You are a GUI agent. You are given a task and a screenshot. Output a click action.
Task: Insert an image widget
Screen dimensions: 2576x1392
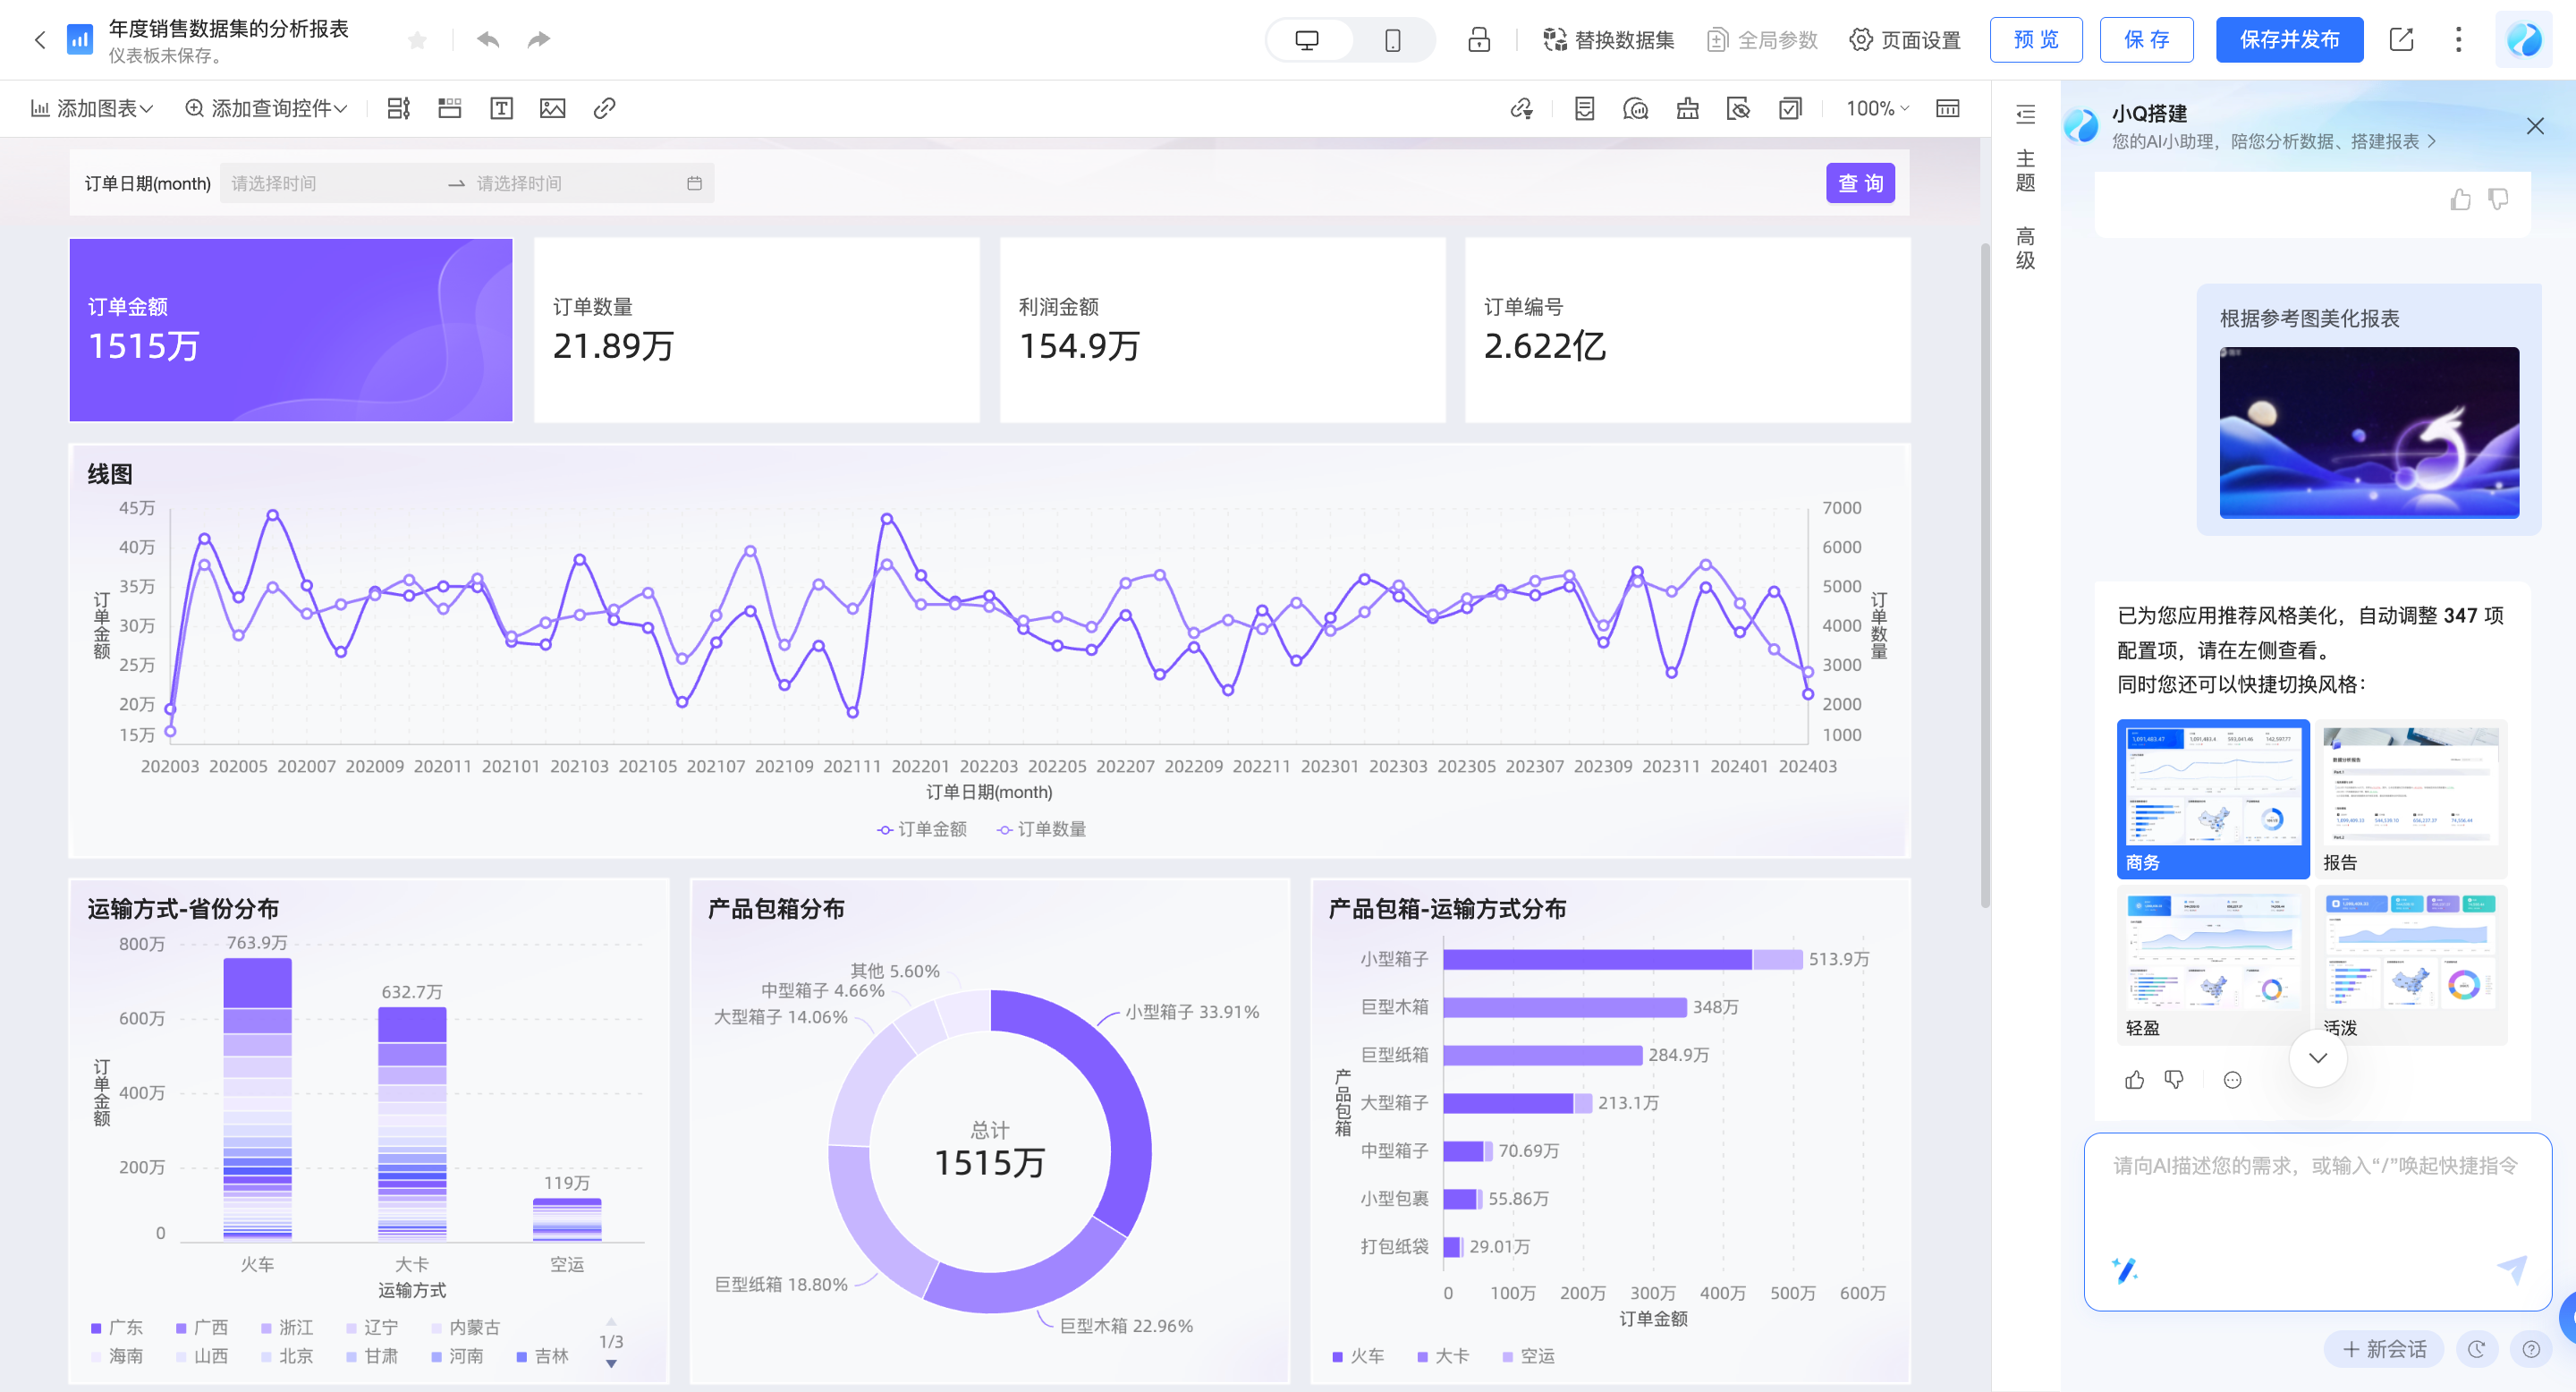click(x=552, y=108)
